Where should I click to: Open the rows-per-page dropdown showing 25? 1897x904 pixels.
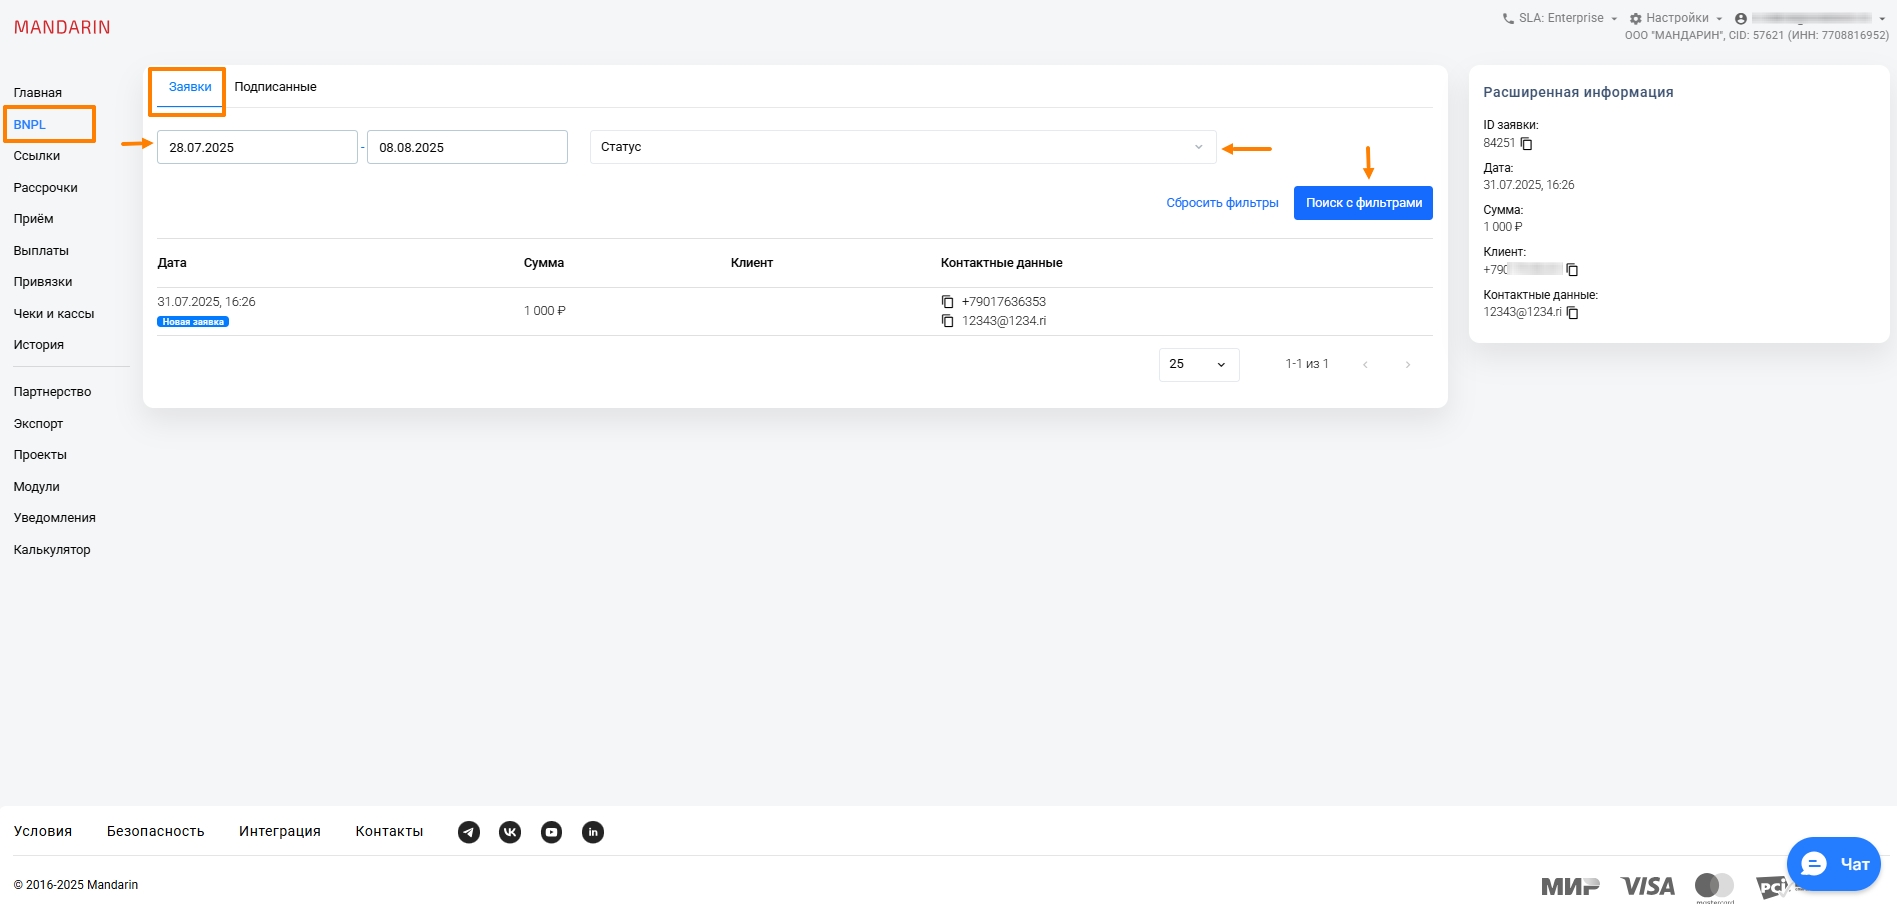pos(1198,365)
